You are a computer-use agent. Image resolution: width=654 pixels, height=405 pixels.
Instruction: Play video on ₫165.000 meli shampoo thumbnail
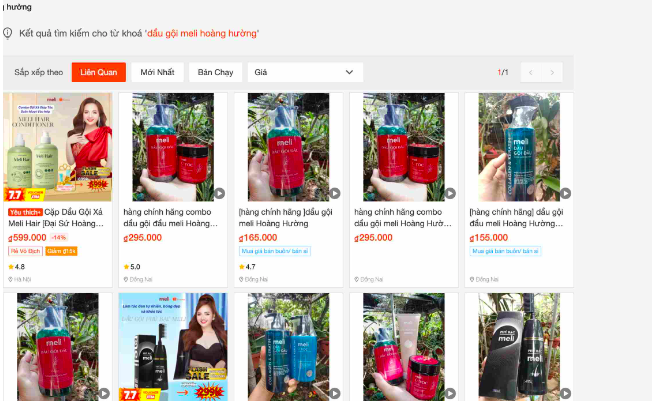(x=335, y=194)
